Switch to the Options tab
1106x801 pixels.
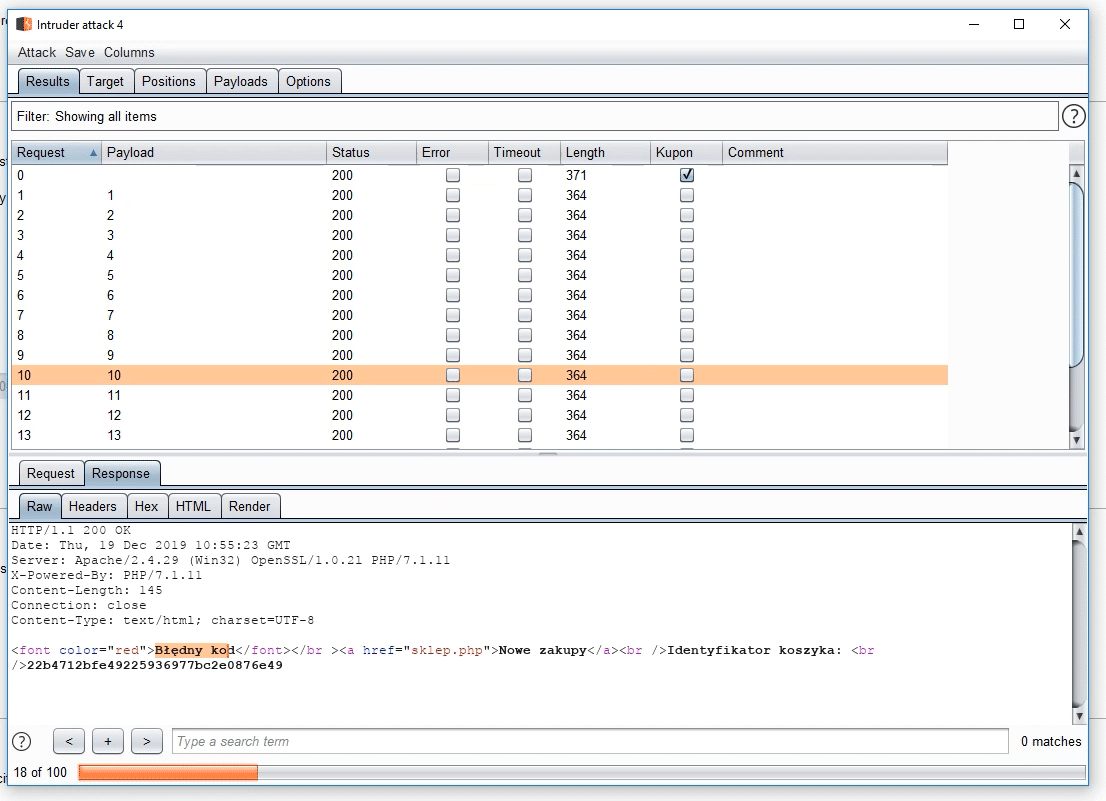pos(308,81)
